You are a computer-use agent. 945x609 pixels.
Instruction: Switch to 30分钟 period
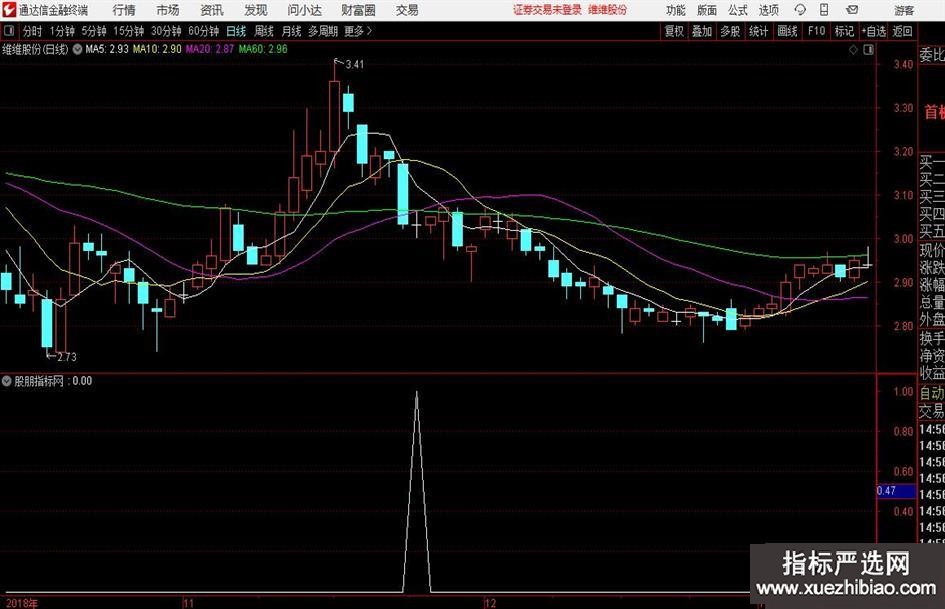(x=166, y=31)
